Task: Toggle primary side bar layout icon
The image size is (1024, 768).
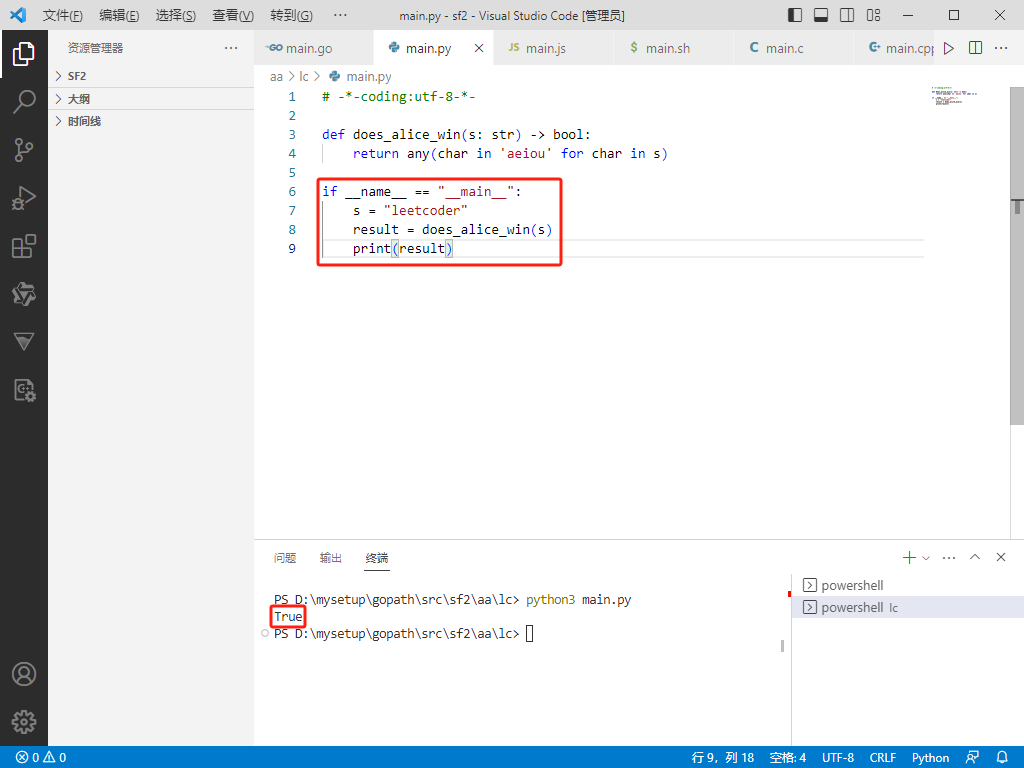Action: [x=795, y=15]
